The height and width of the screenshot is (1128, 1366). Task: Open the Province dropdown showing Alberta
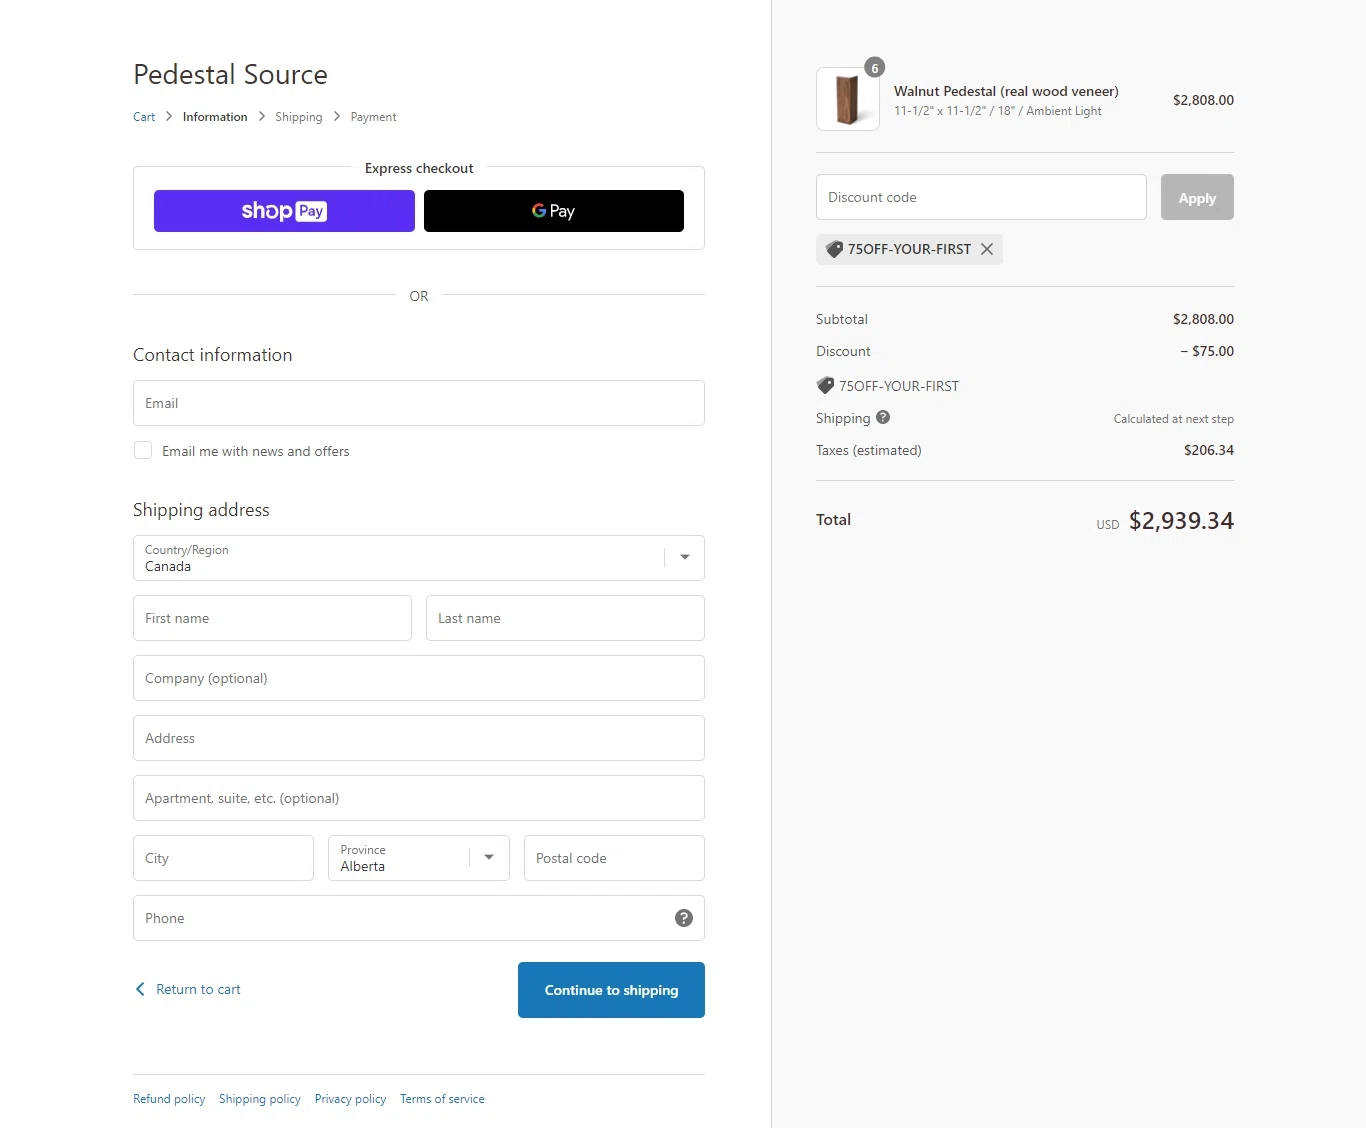pyautogui.click(x=419, y=858)
